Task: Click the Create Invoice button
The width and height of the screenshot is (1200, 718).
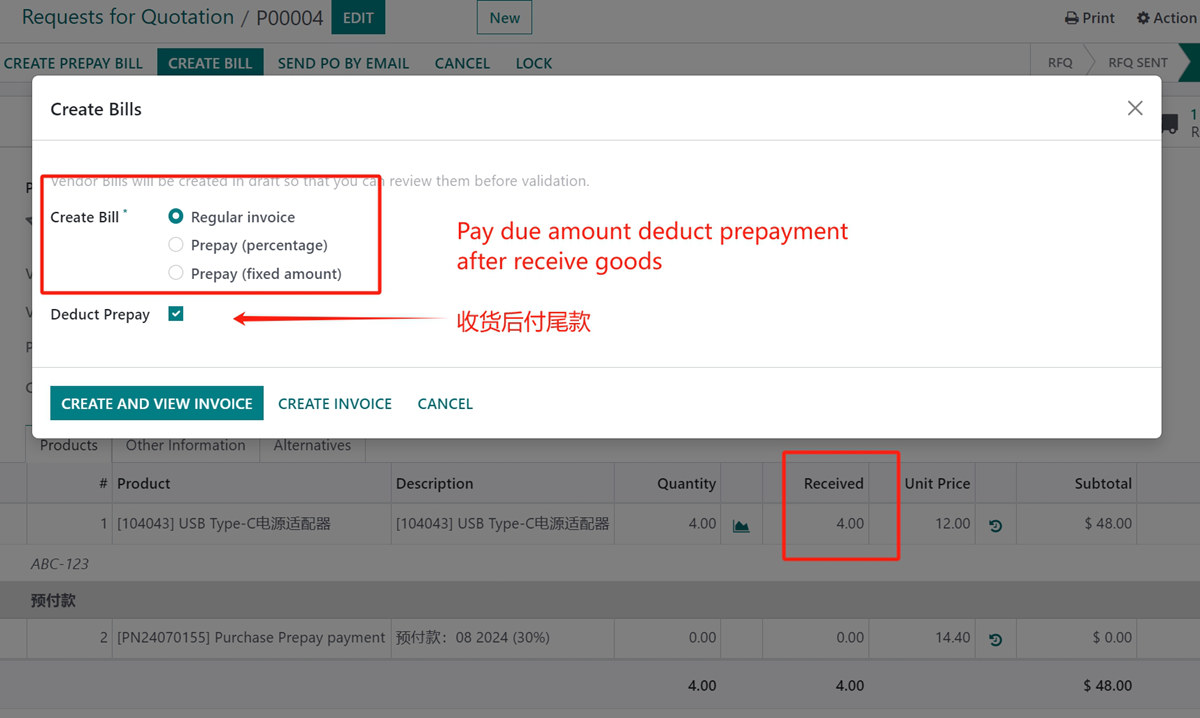Action: pyautogui.click(x=335, y=404)
